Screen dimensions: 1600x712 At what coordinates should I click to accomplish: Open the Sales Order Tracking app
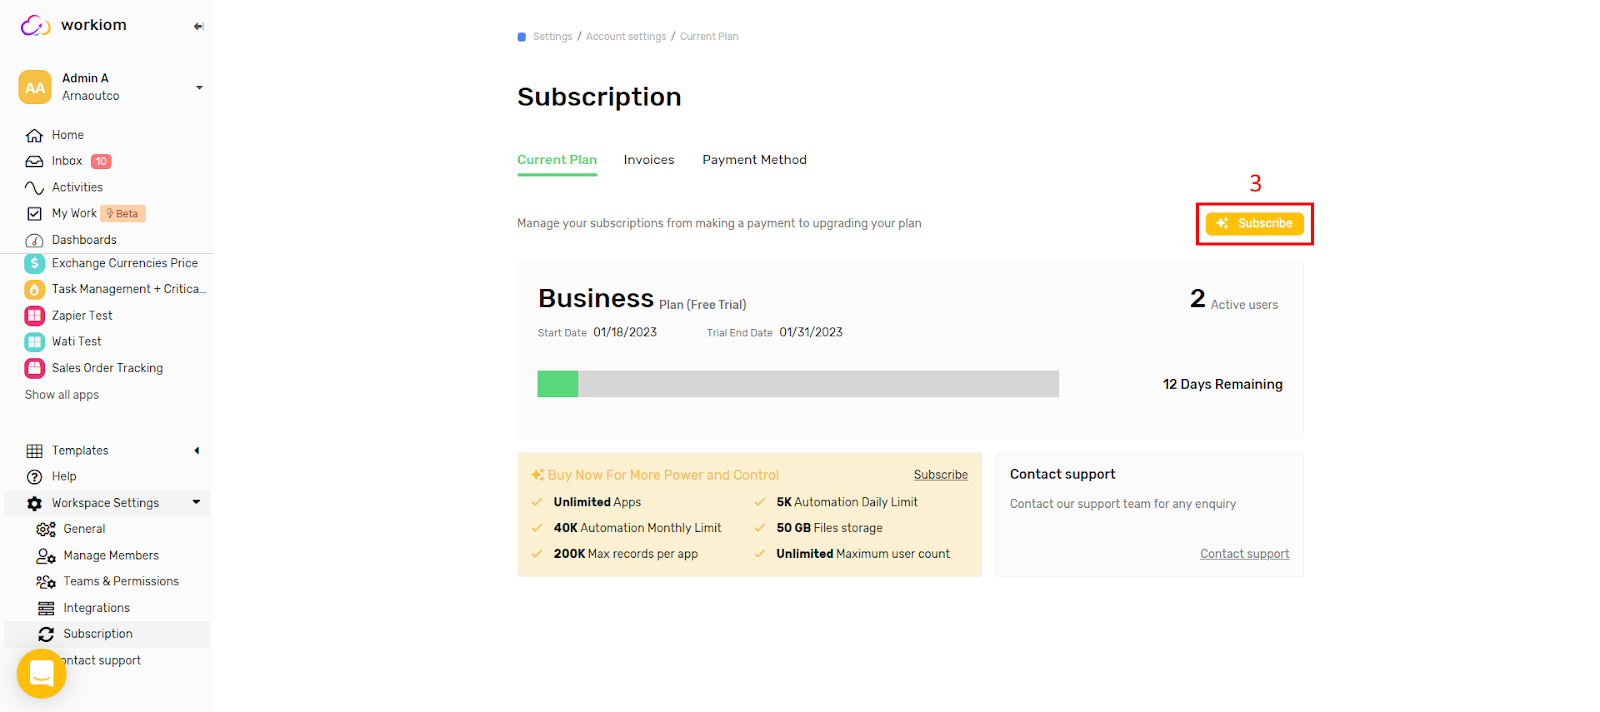tap(107, 367)
